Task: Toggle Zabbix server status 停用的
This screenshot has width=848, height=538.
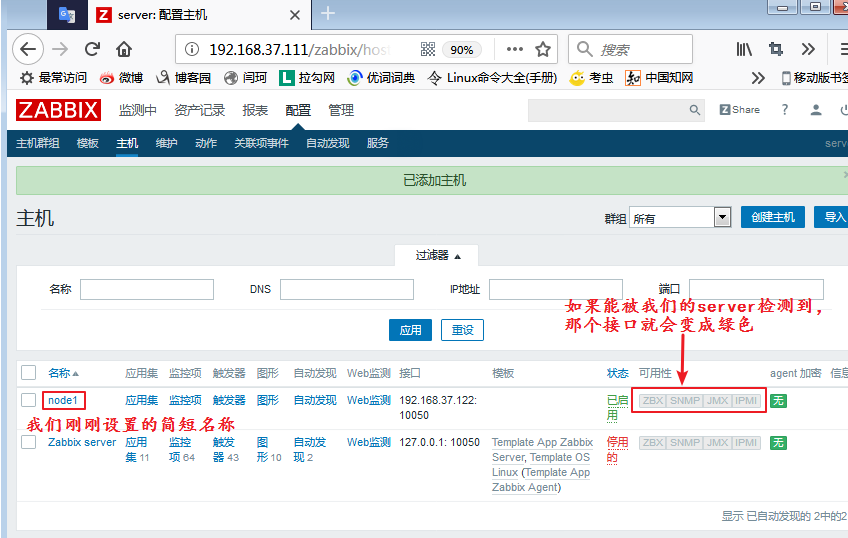Action: [617, 450]
